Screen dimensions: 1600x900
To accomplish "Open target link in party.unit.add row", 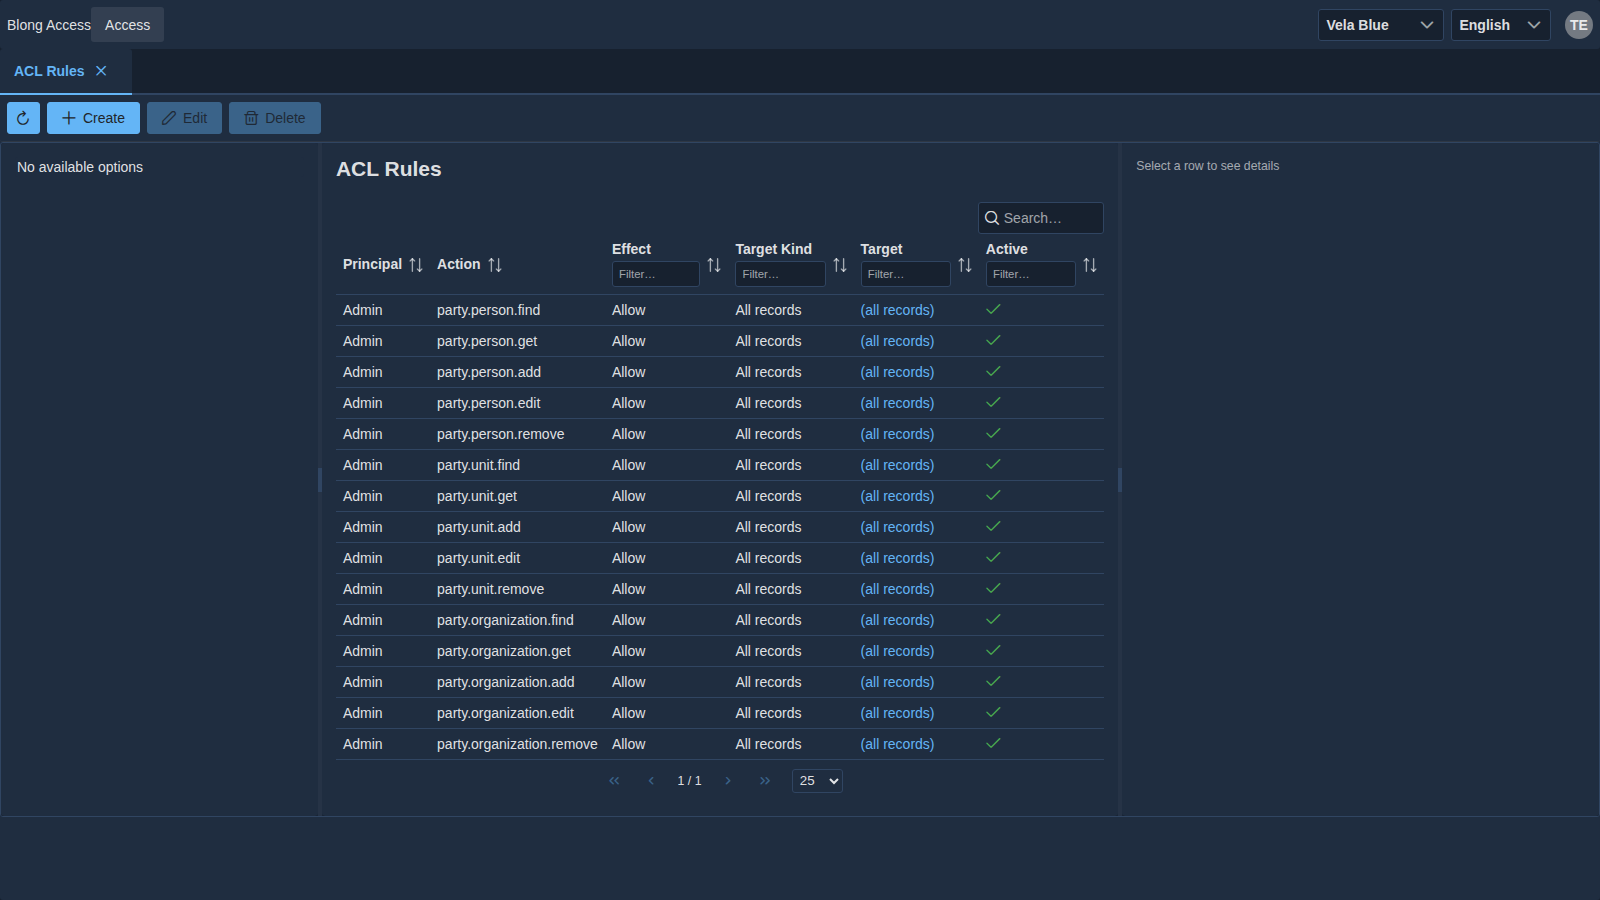I will click(897, 527).
